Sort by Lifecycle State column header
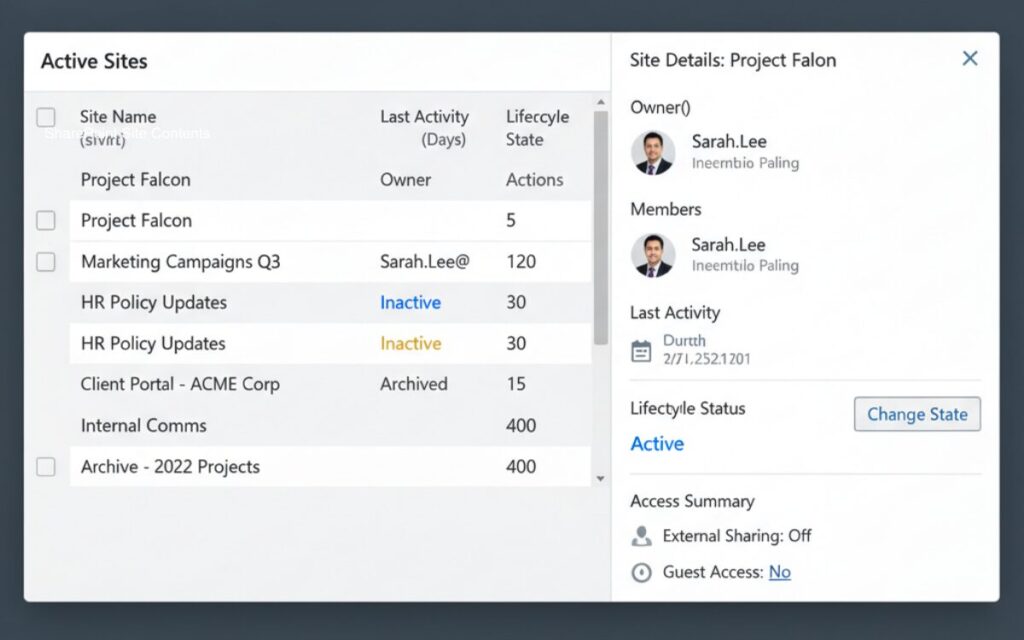This screenshot has height=640, width=1024. point(537,128)
